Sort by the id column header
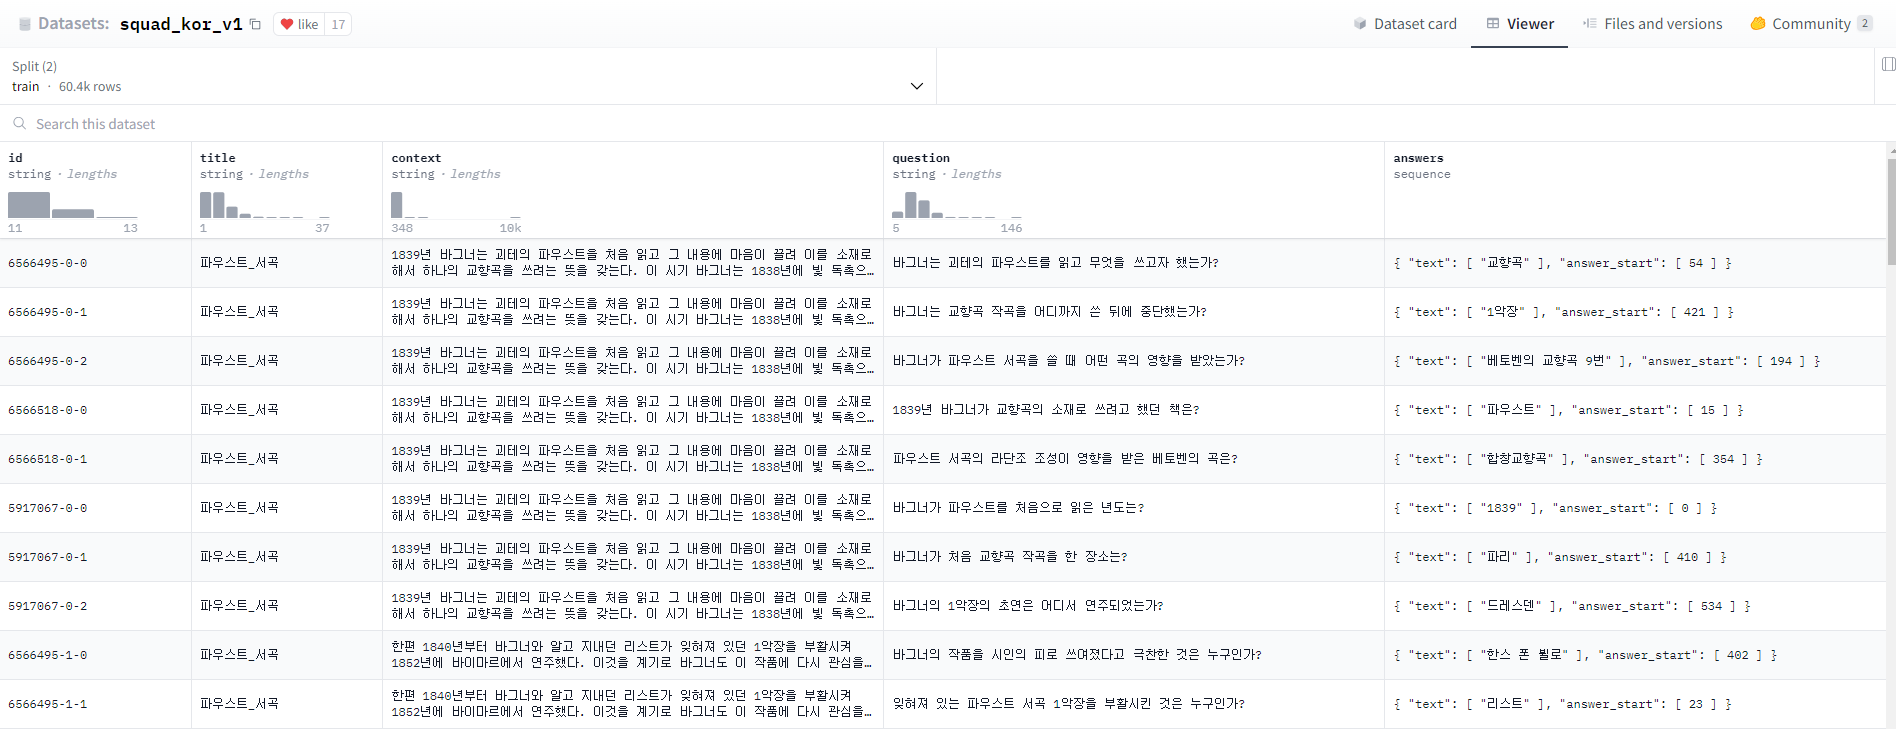This screenshot has height=729, width=1896. click(x=15, y=158)
